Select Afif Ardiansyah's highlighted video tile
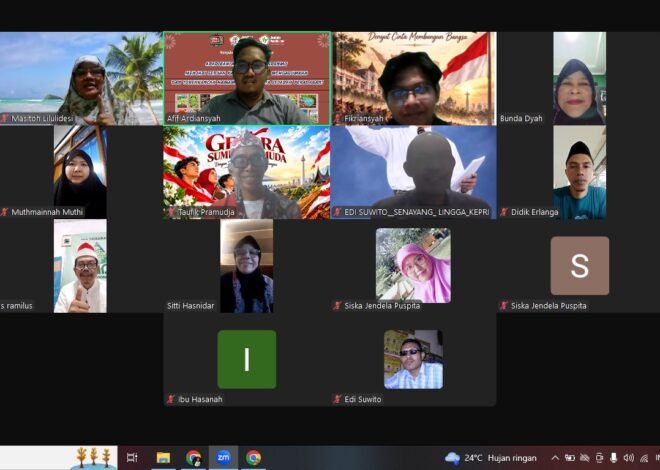Image resolution: width=660 pixels, height=470 pixels. [247, 78]
